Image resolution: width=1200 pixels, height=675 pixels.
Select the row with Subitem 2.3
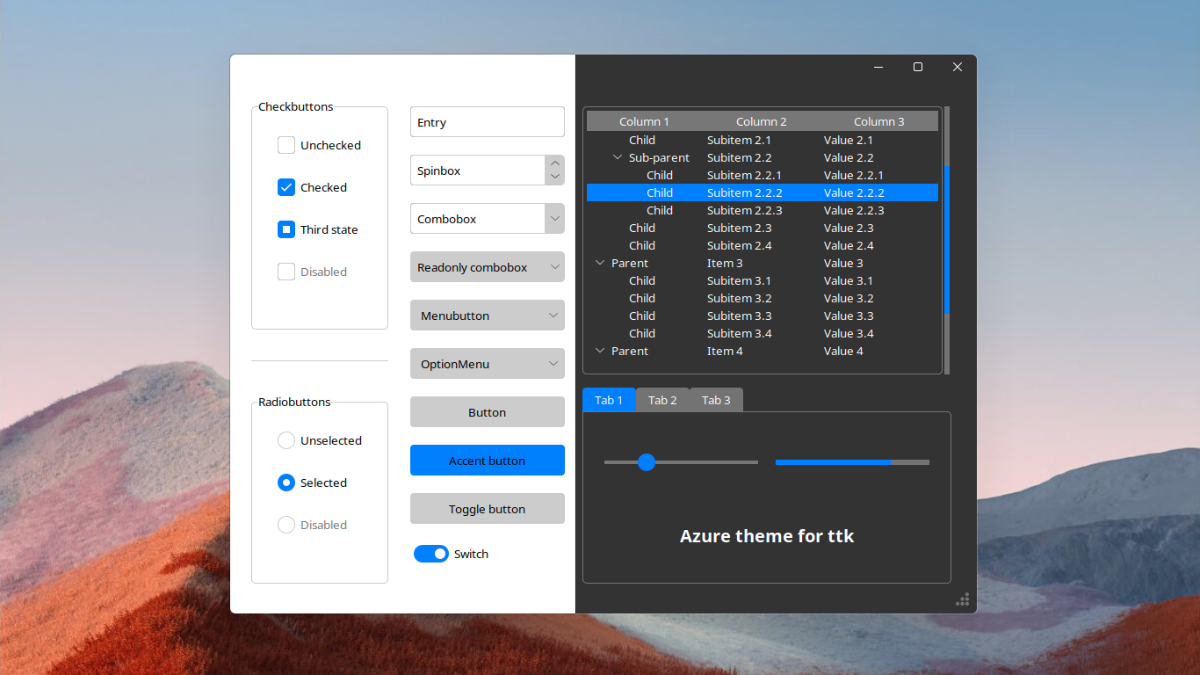click(762, 228)
